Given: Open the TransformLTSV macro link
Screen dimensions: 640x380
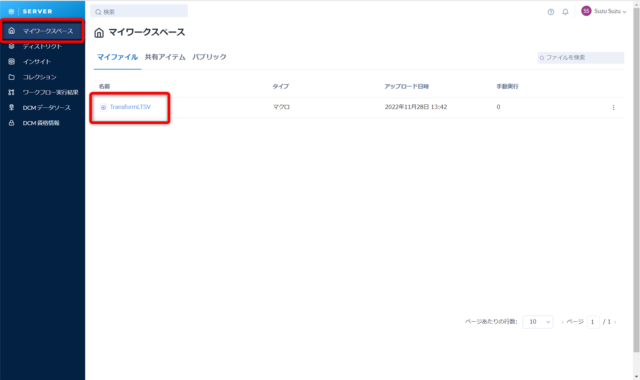Looking at the screenshot, I should point(130,107).
